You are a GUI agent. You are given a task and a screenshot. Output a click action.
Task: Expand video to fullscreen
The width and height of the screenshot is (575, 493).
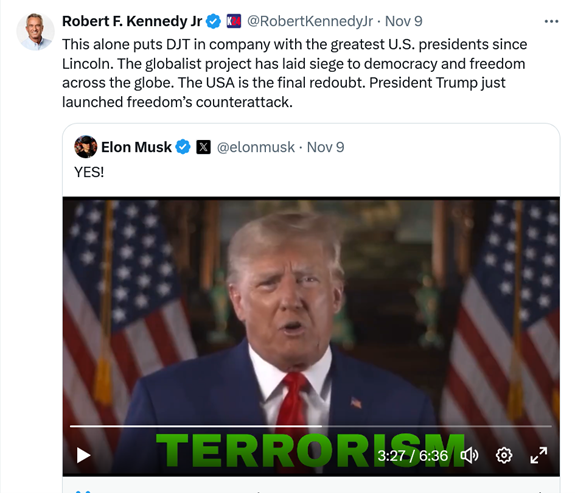click(539, 455)
